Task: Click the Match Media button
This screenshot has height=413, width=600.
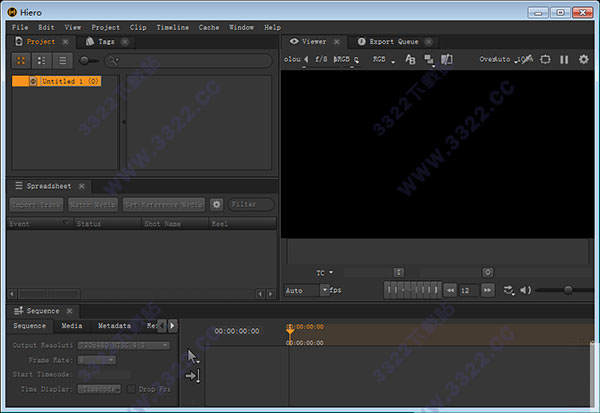Action: (x=93, y=204)
